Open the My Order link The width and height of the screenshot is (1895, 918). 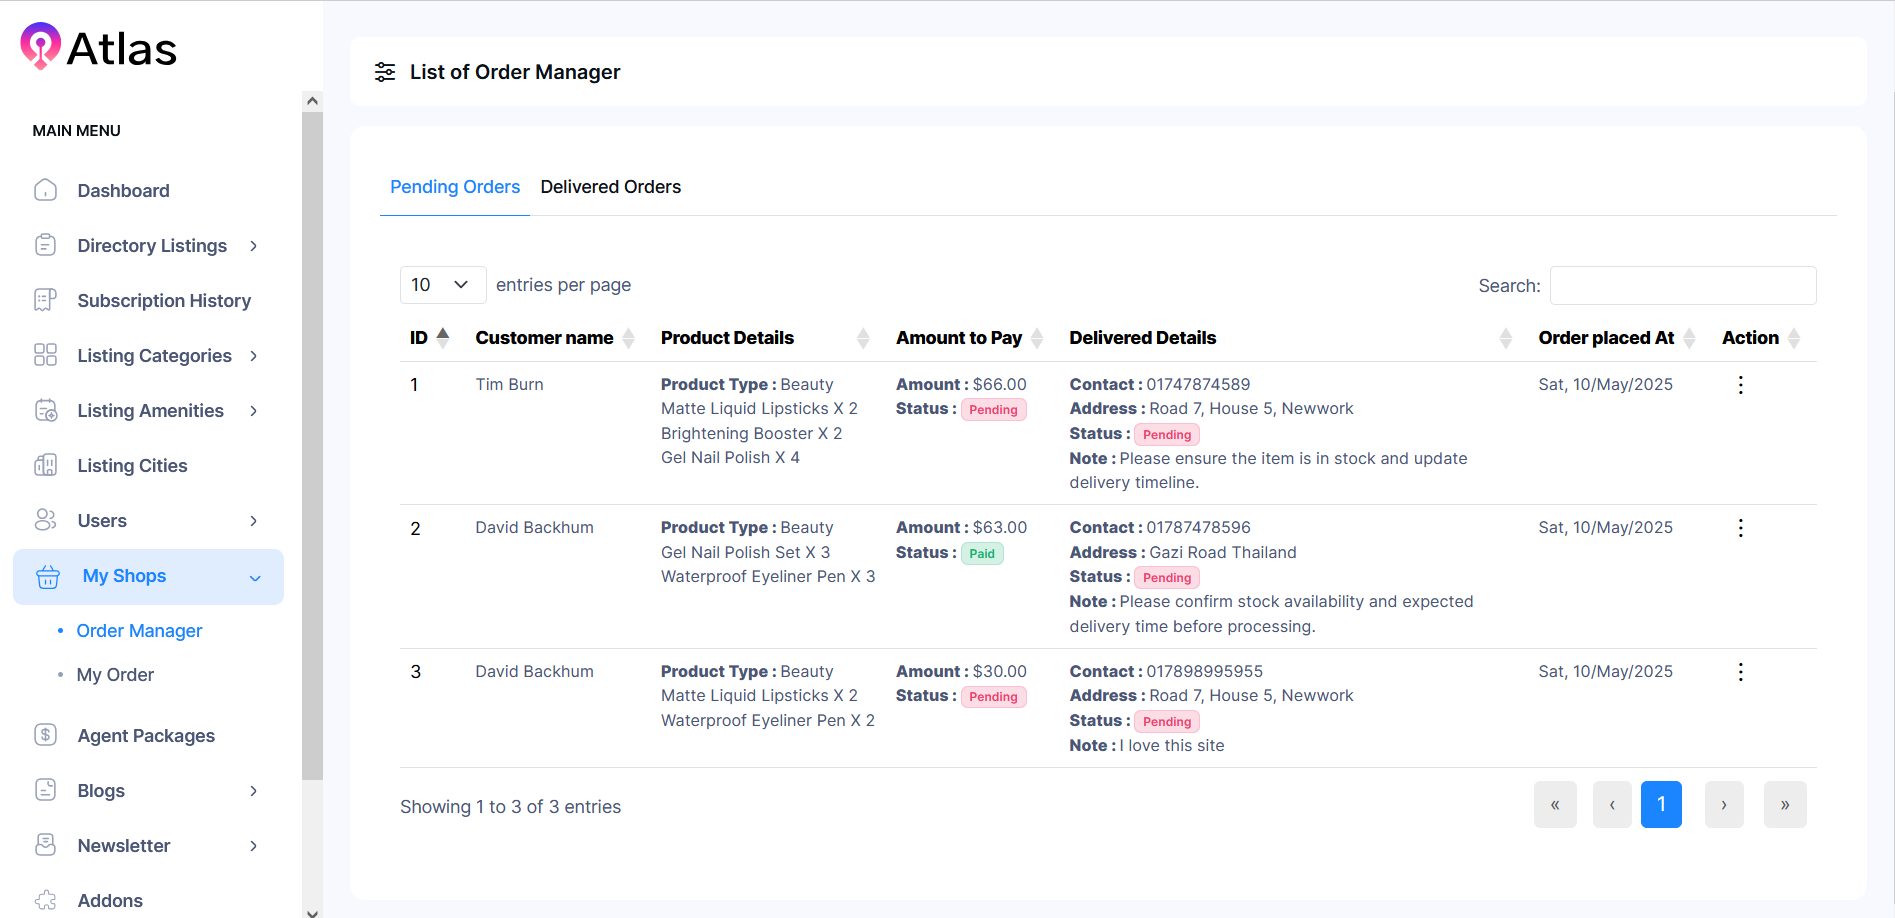115,675
